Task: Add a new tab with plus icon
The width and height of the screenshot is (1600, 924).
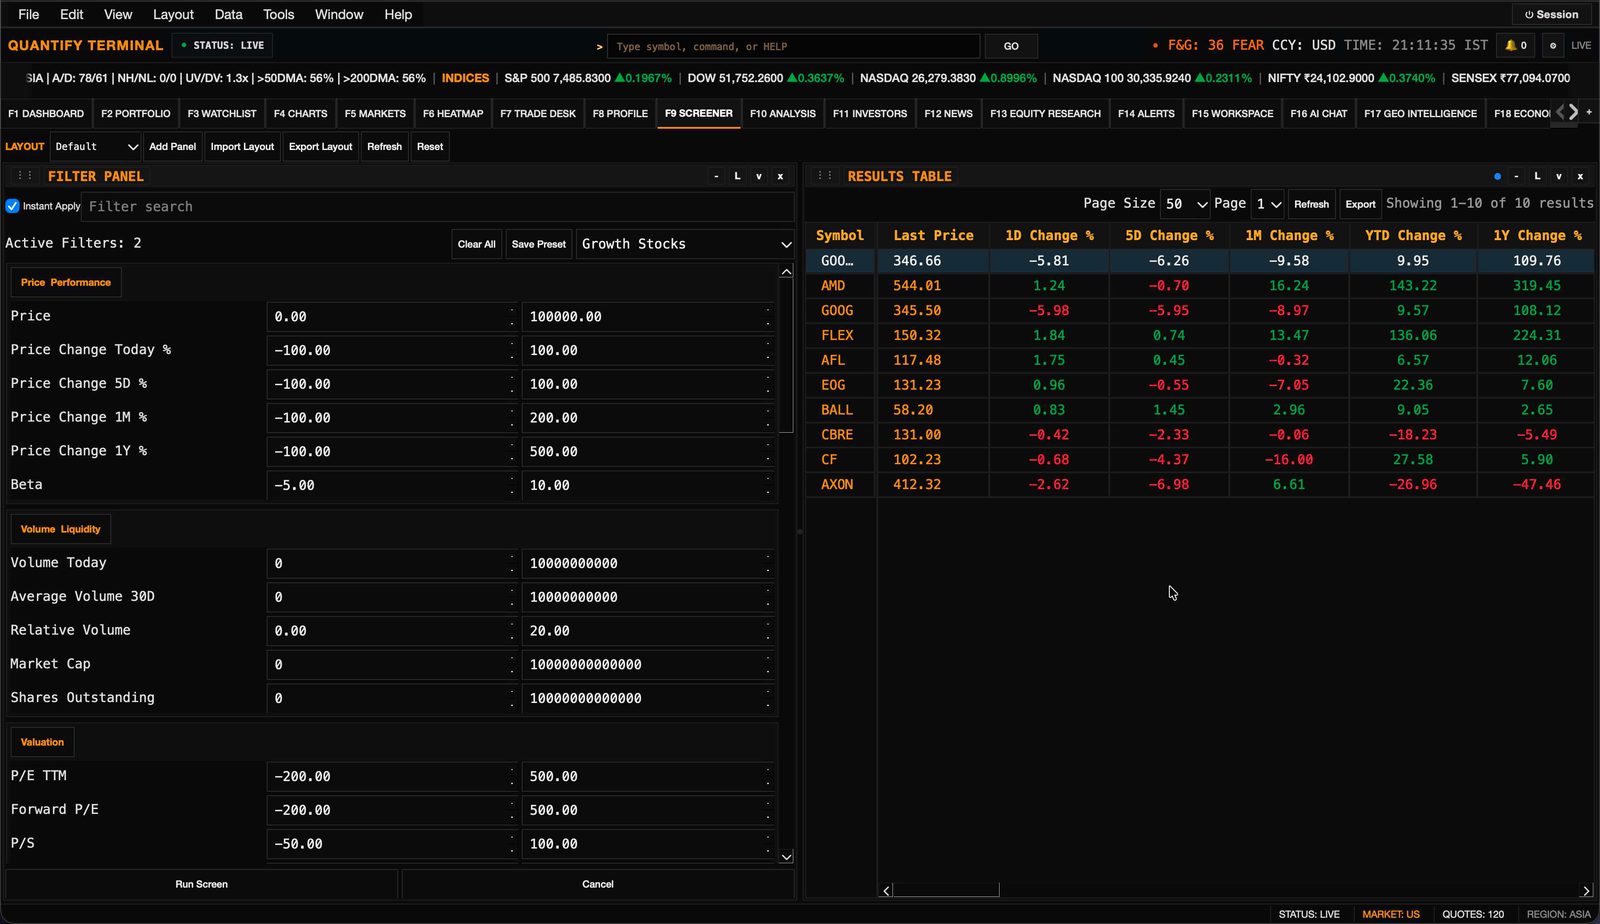Action: (1589, 112)
